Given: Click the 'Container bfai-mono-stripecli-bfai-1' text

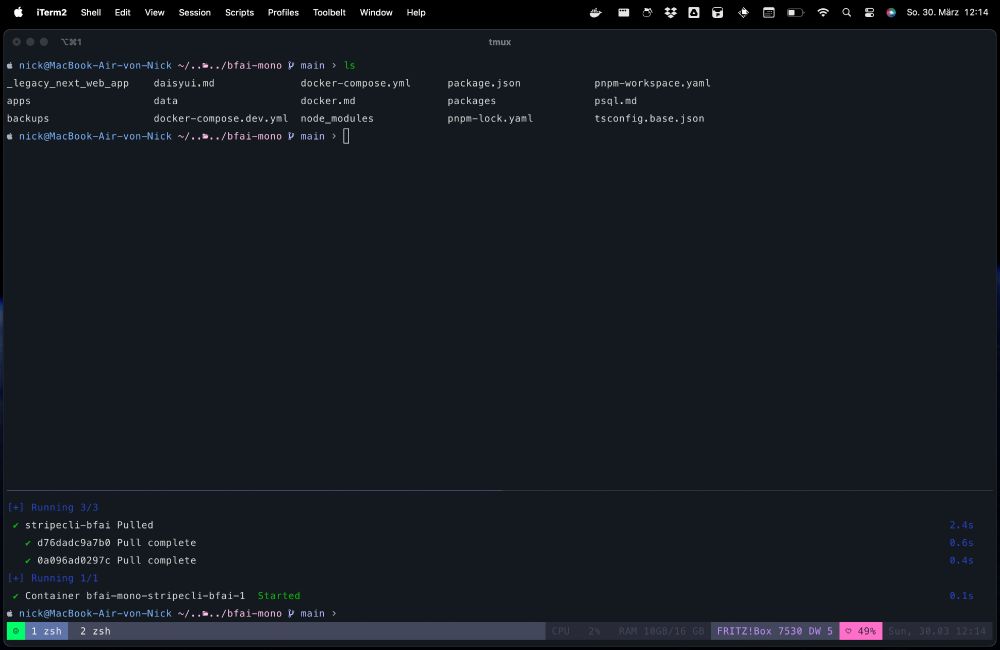Looking at the screenshot, I should point(135,596).
